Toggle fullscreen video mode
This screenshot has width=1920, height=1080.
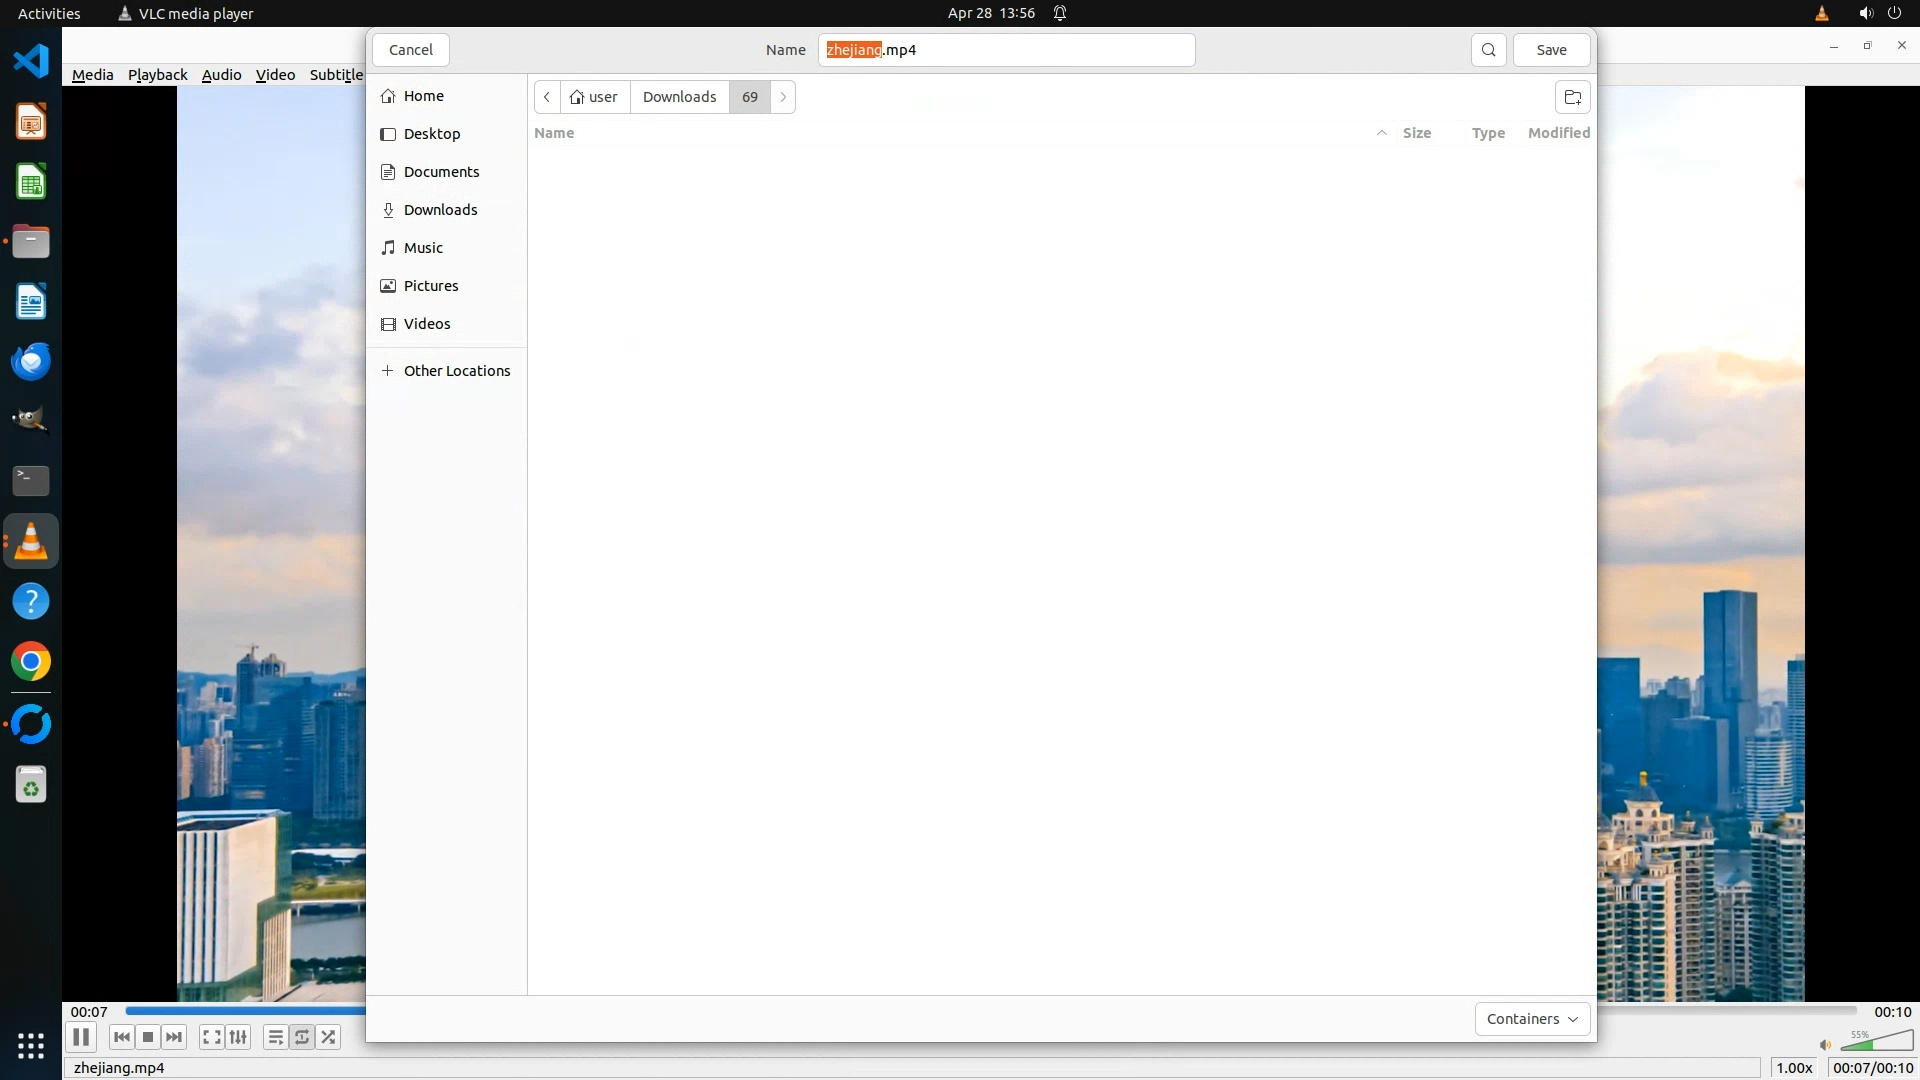click(x=211, y=1037)
